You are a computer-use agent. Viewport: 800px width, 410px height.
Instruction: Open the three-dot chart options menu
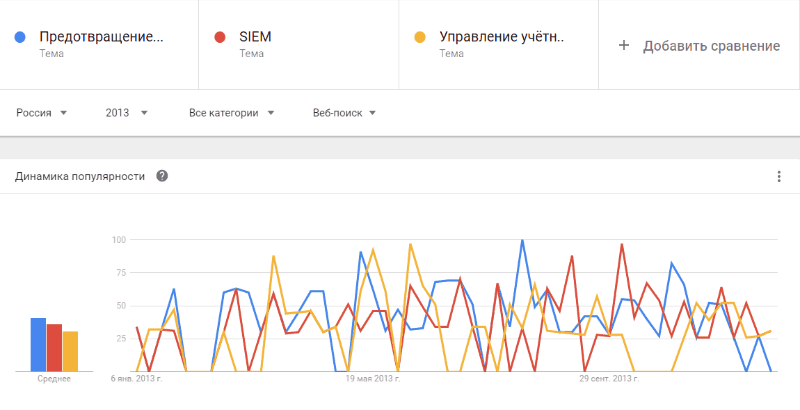779,177
